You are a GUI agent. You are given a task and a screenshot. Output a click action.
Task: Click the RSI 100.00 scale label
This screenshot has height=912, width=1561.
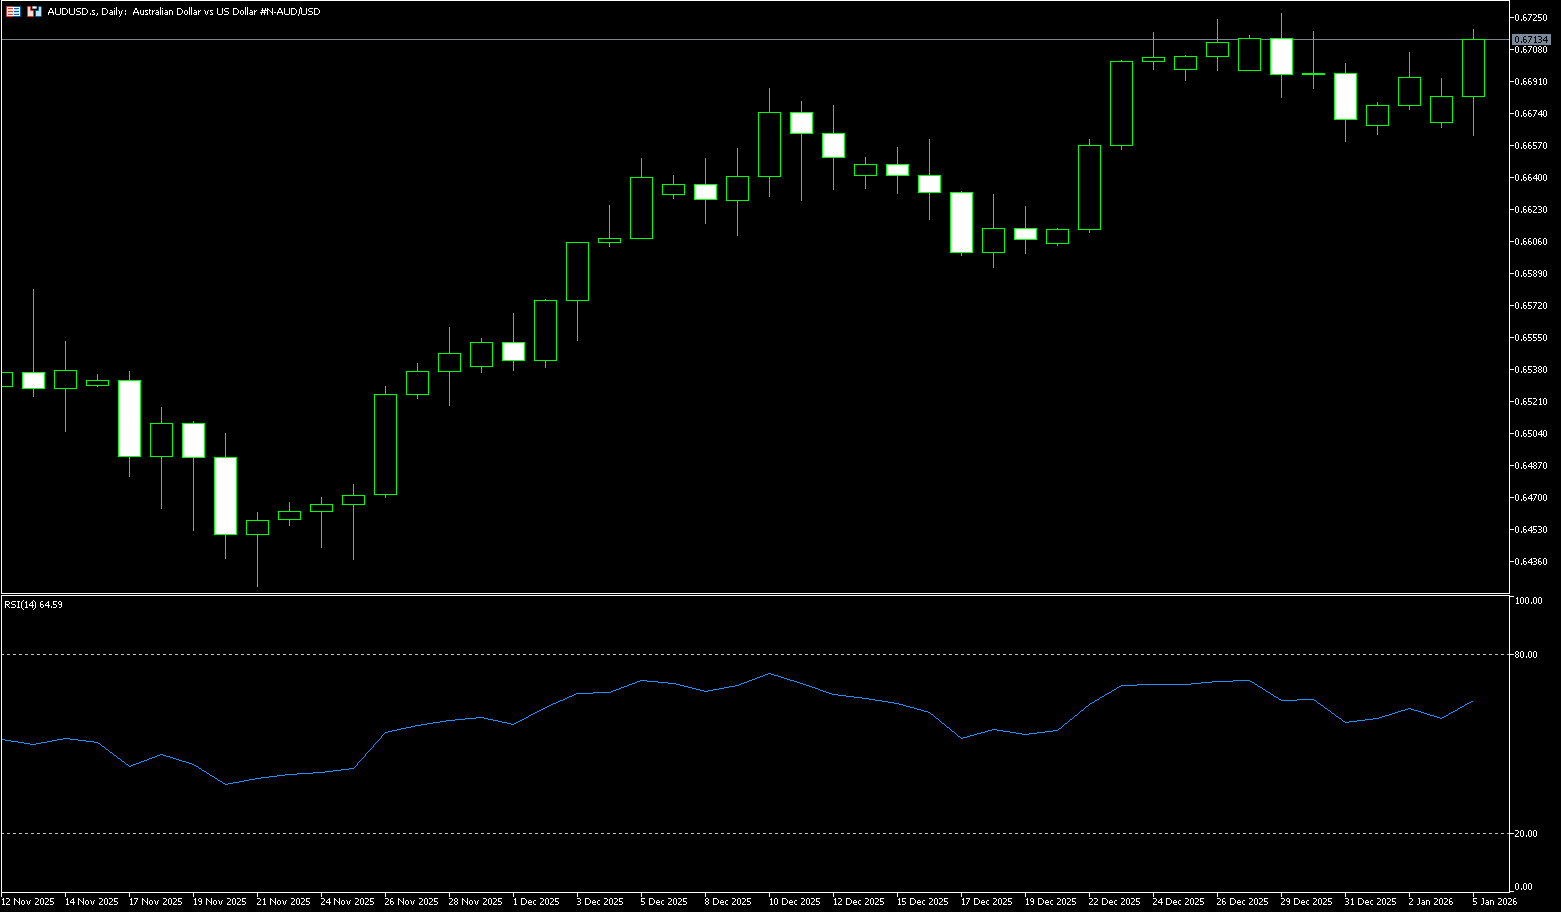coord(1529,601)
